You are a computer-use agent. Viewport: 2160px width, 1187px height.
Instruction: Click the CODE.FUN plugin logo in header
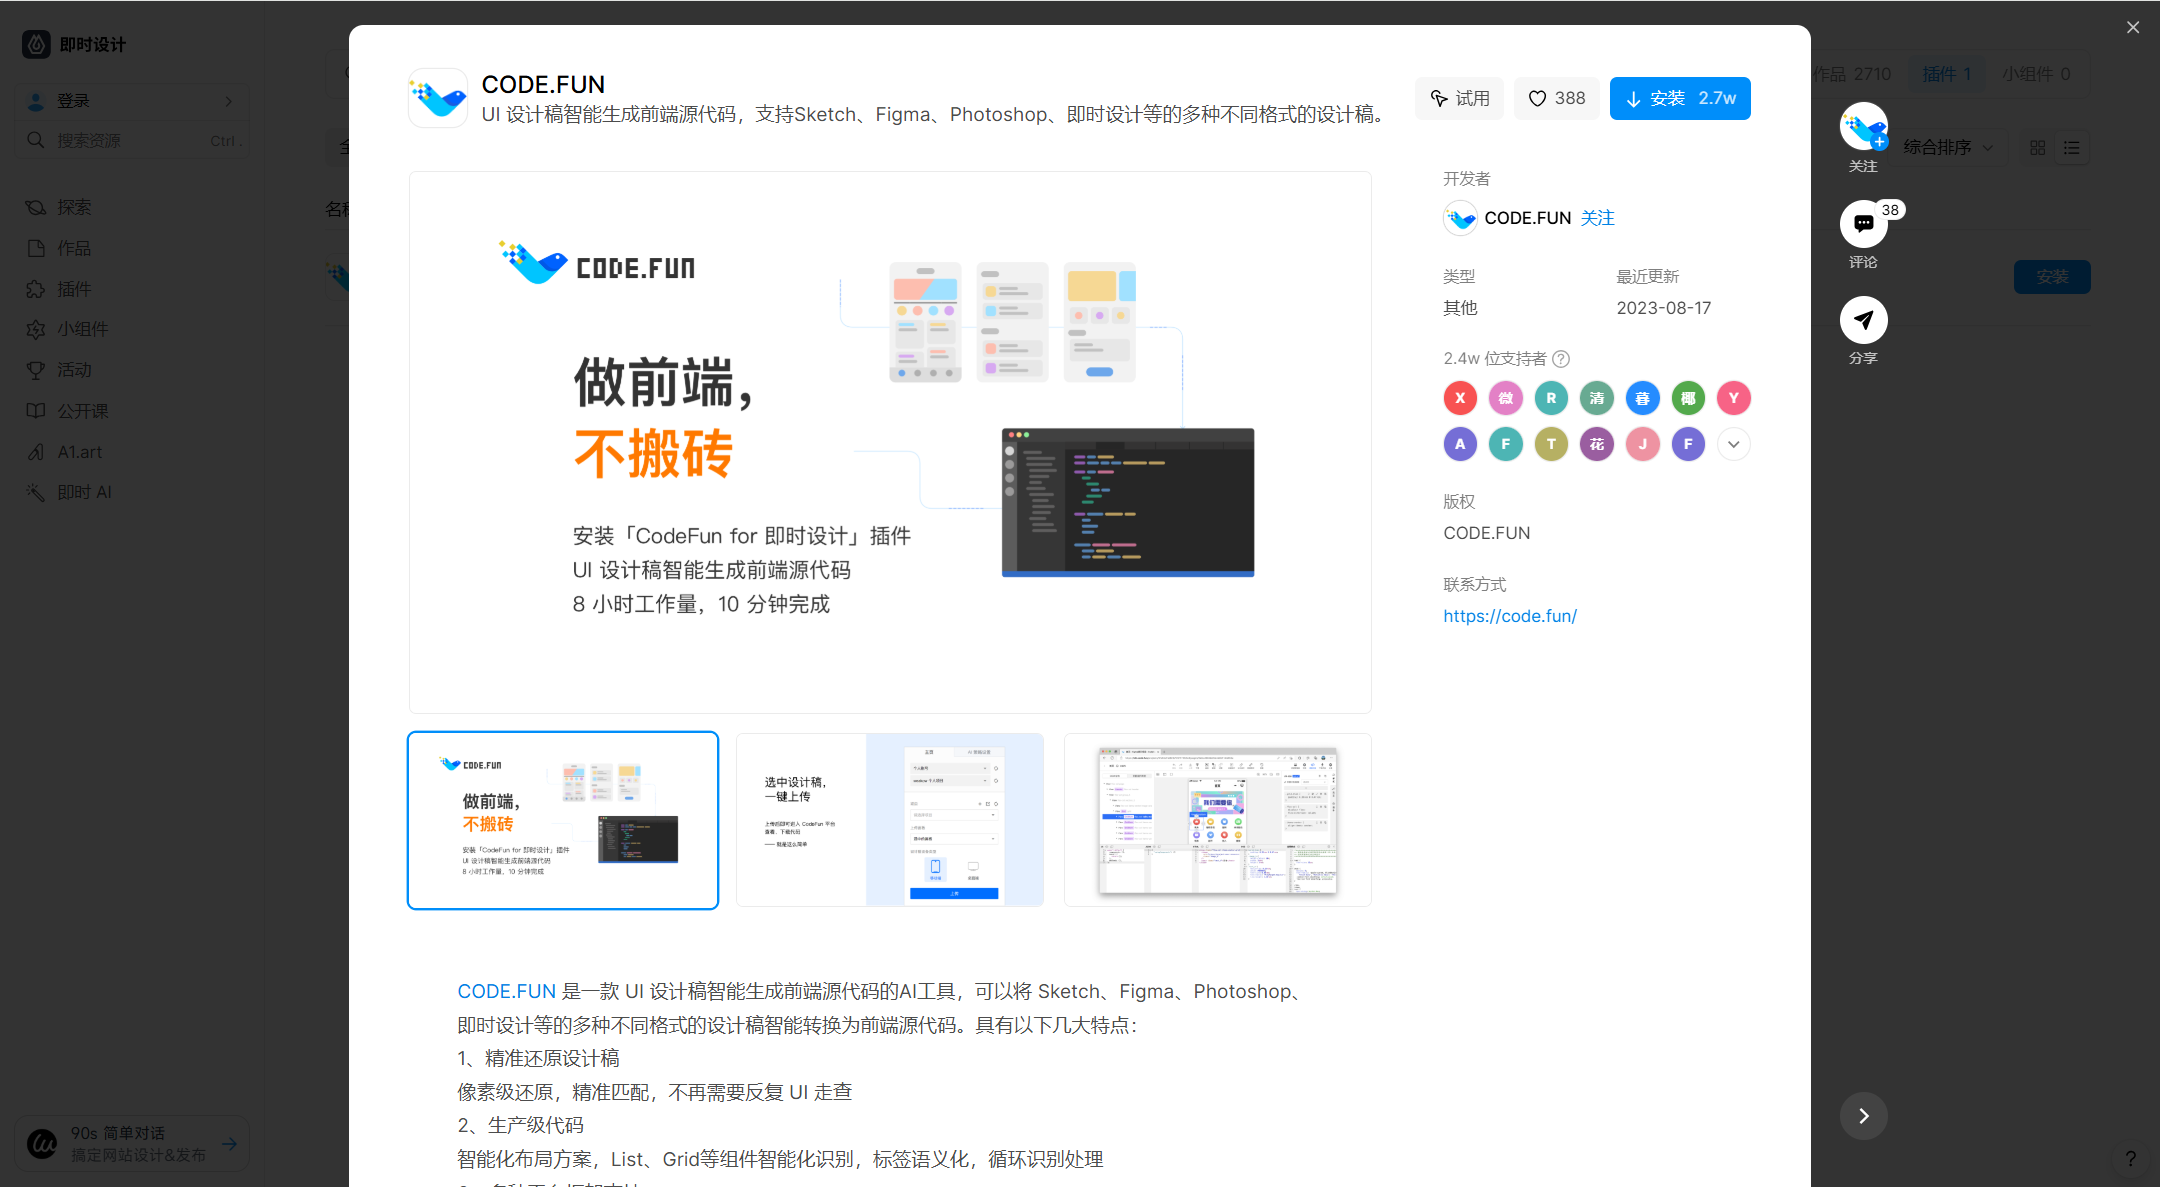pyautogui.click(x=438, y=98)
